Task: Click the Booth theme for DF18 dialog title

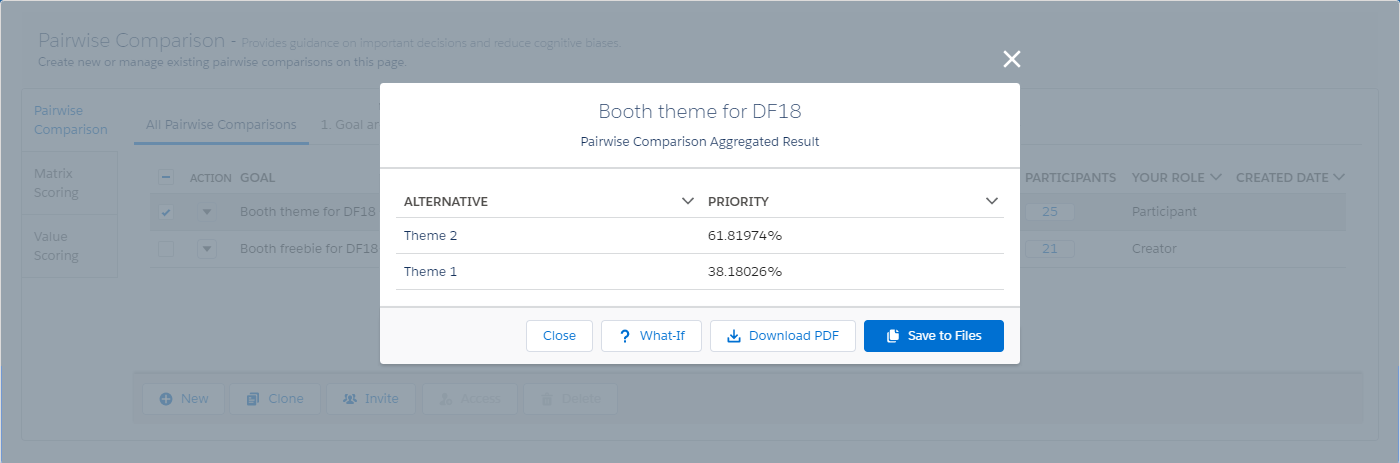Action: coord(700,111)
